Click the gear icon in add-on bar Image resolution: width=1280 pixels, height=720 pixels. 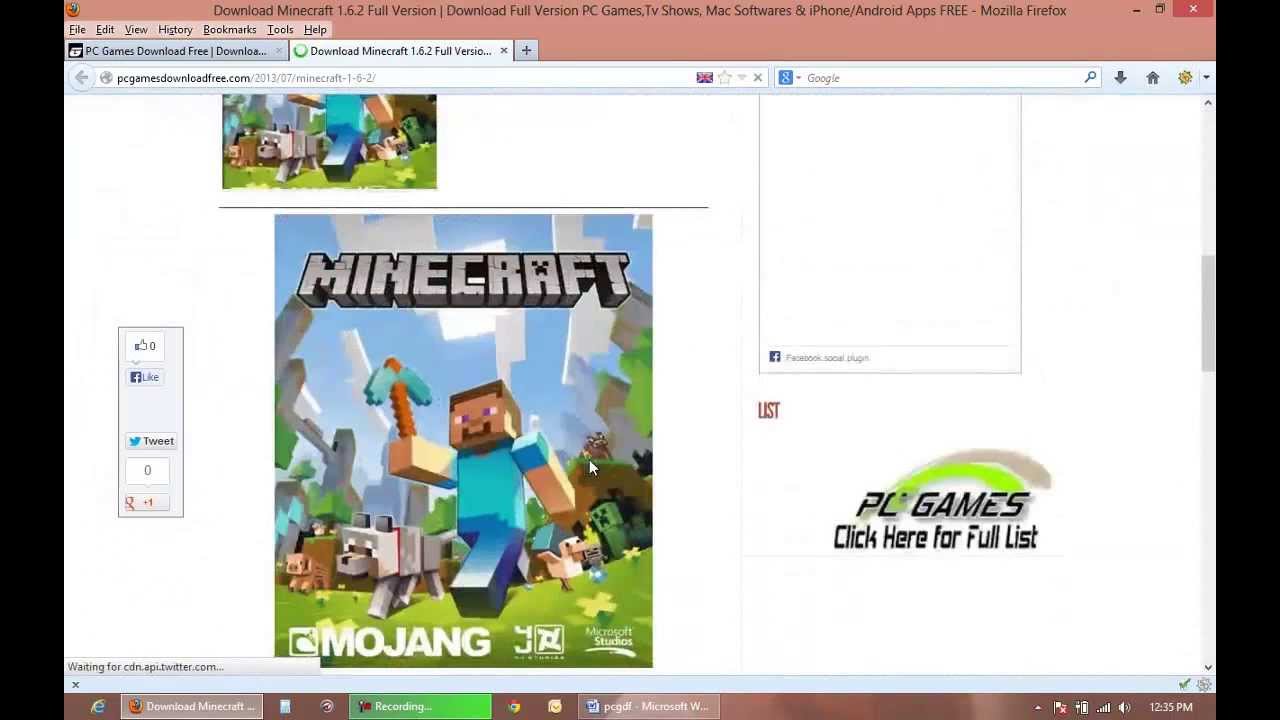[1204, 685]
